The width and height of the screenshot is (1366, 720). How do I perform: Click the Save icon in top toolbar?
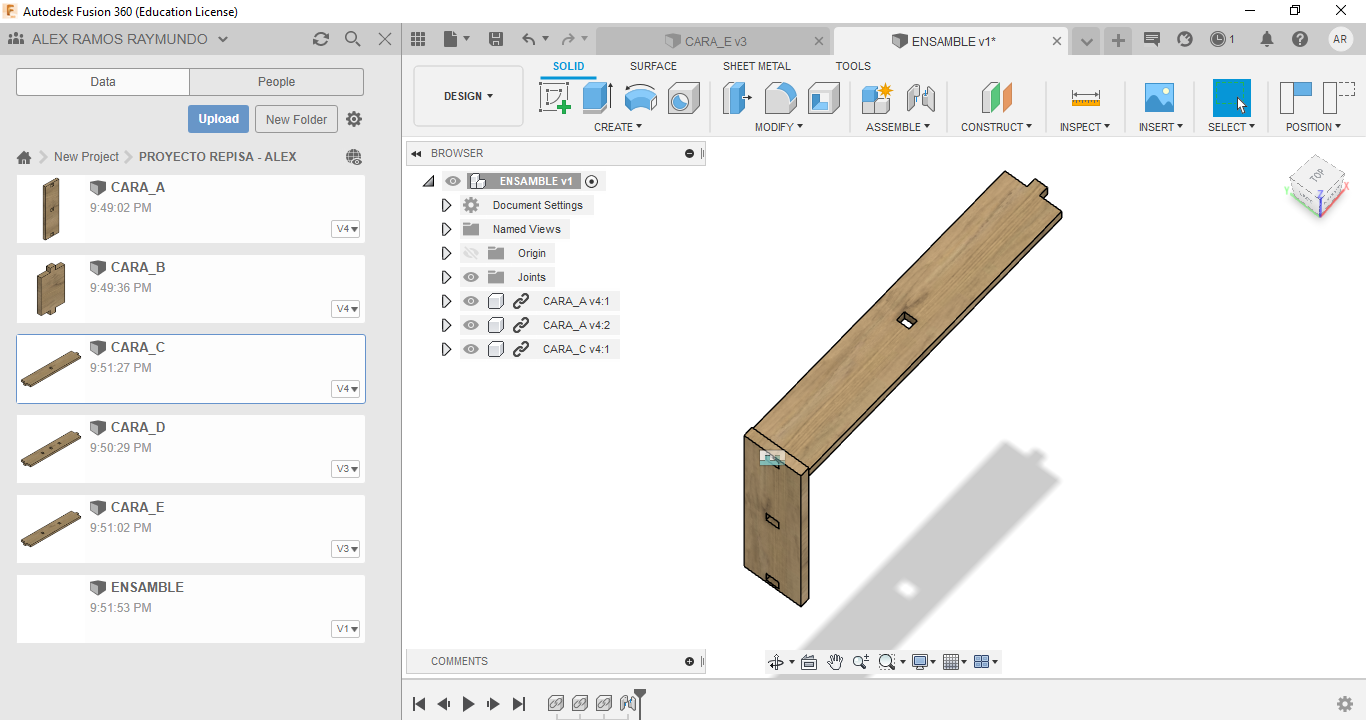[496, 40]
